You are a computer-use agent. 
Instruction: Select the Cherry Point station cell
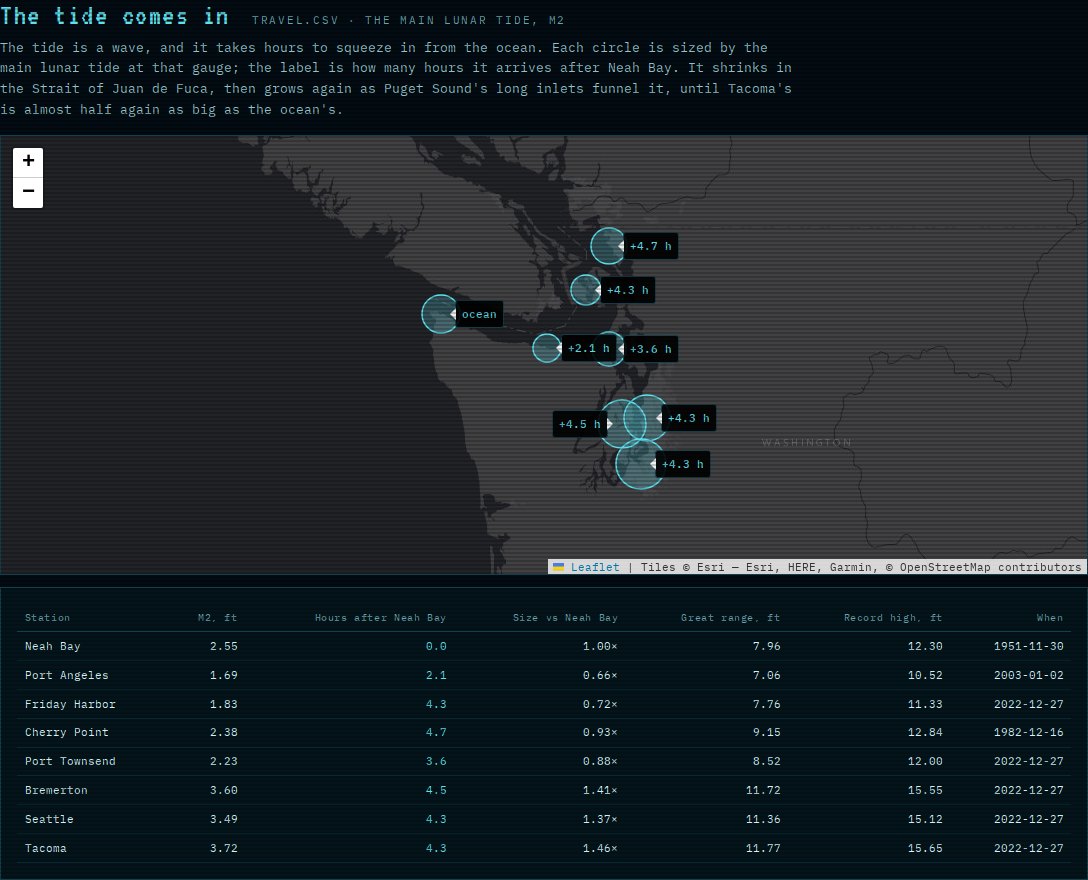(x=67, y=732)
